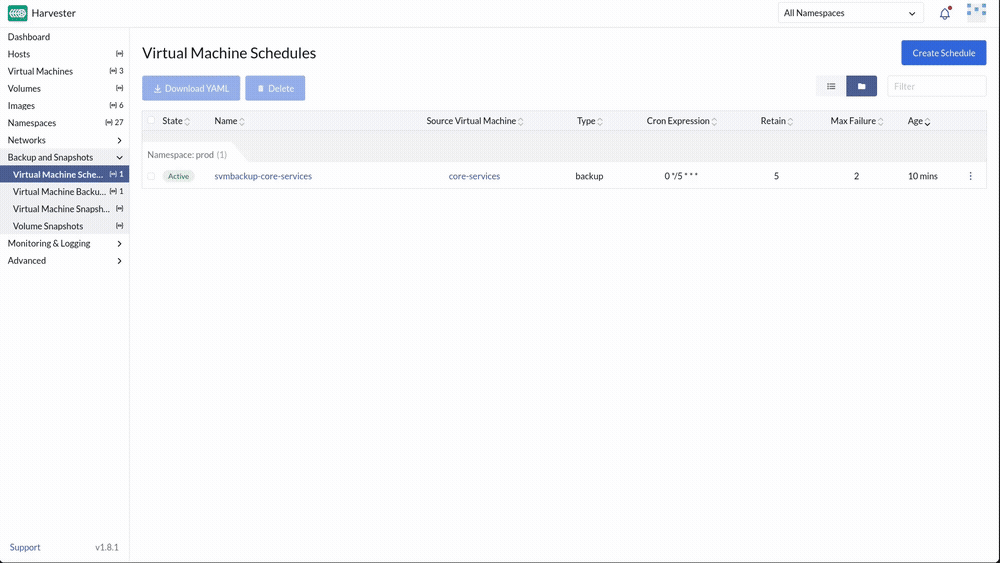This screenshot has width=1000, height=563.
Task: Click '10 mins' age cell
Action: coord(922,176)
